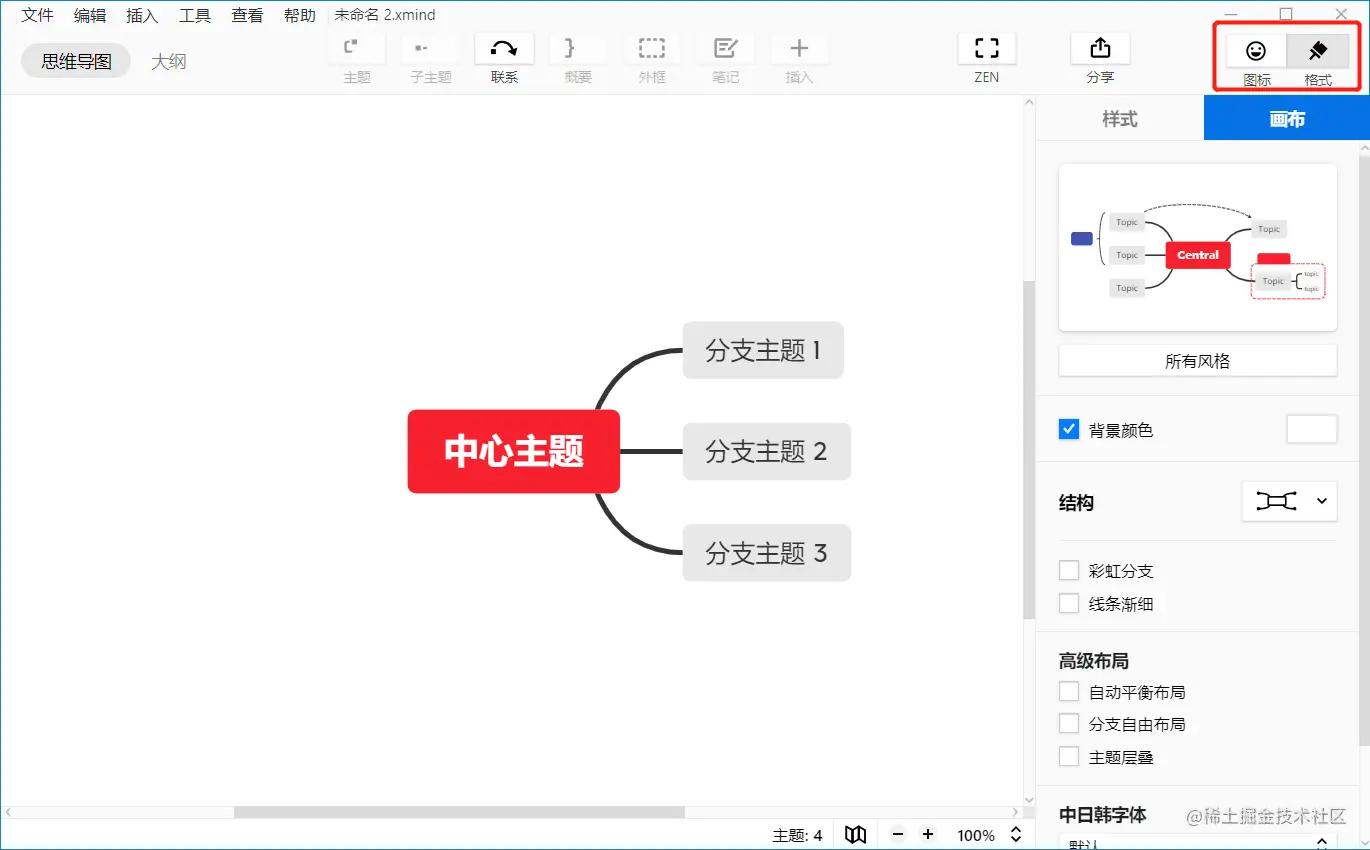This screenshot has height=850, width=1370.
Task: Select the 联系 relationship tool
Action: point(504,48)
